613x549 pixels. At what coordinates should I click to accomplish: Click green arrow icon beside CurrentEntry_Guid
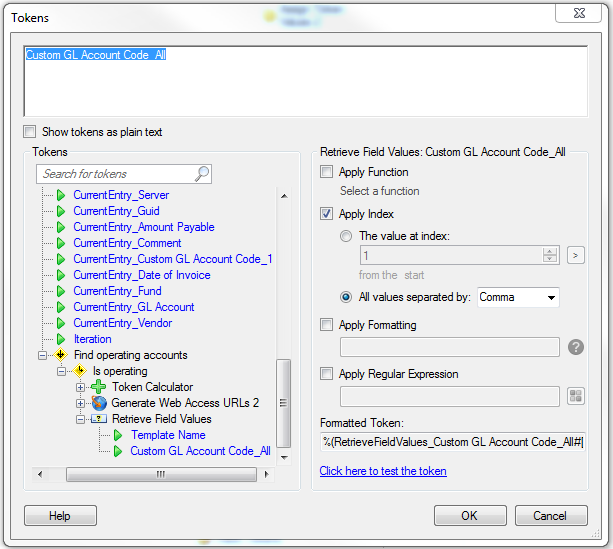(61, 211)
